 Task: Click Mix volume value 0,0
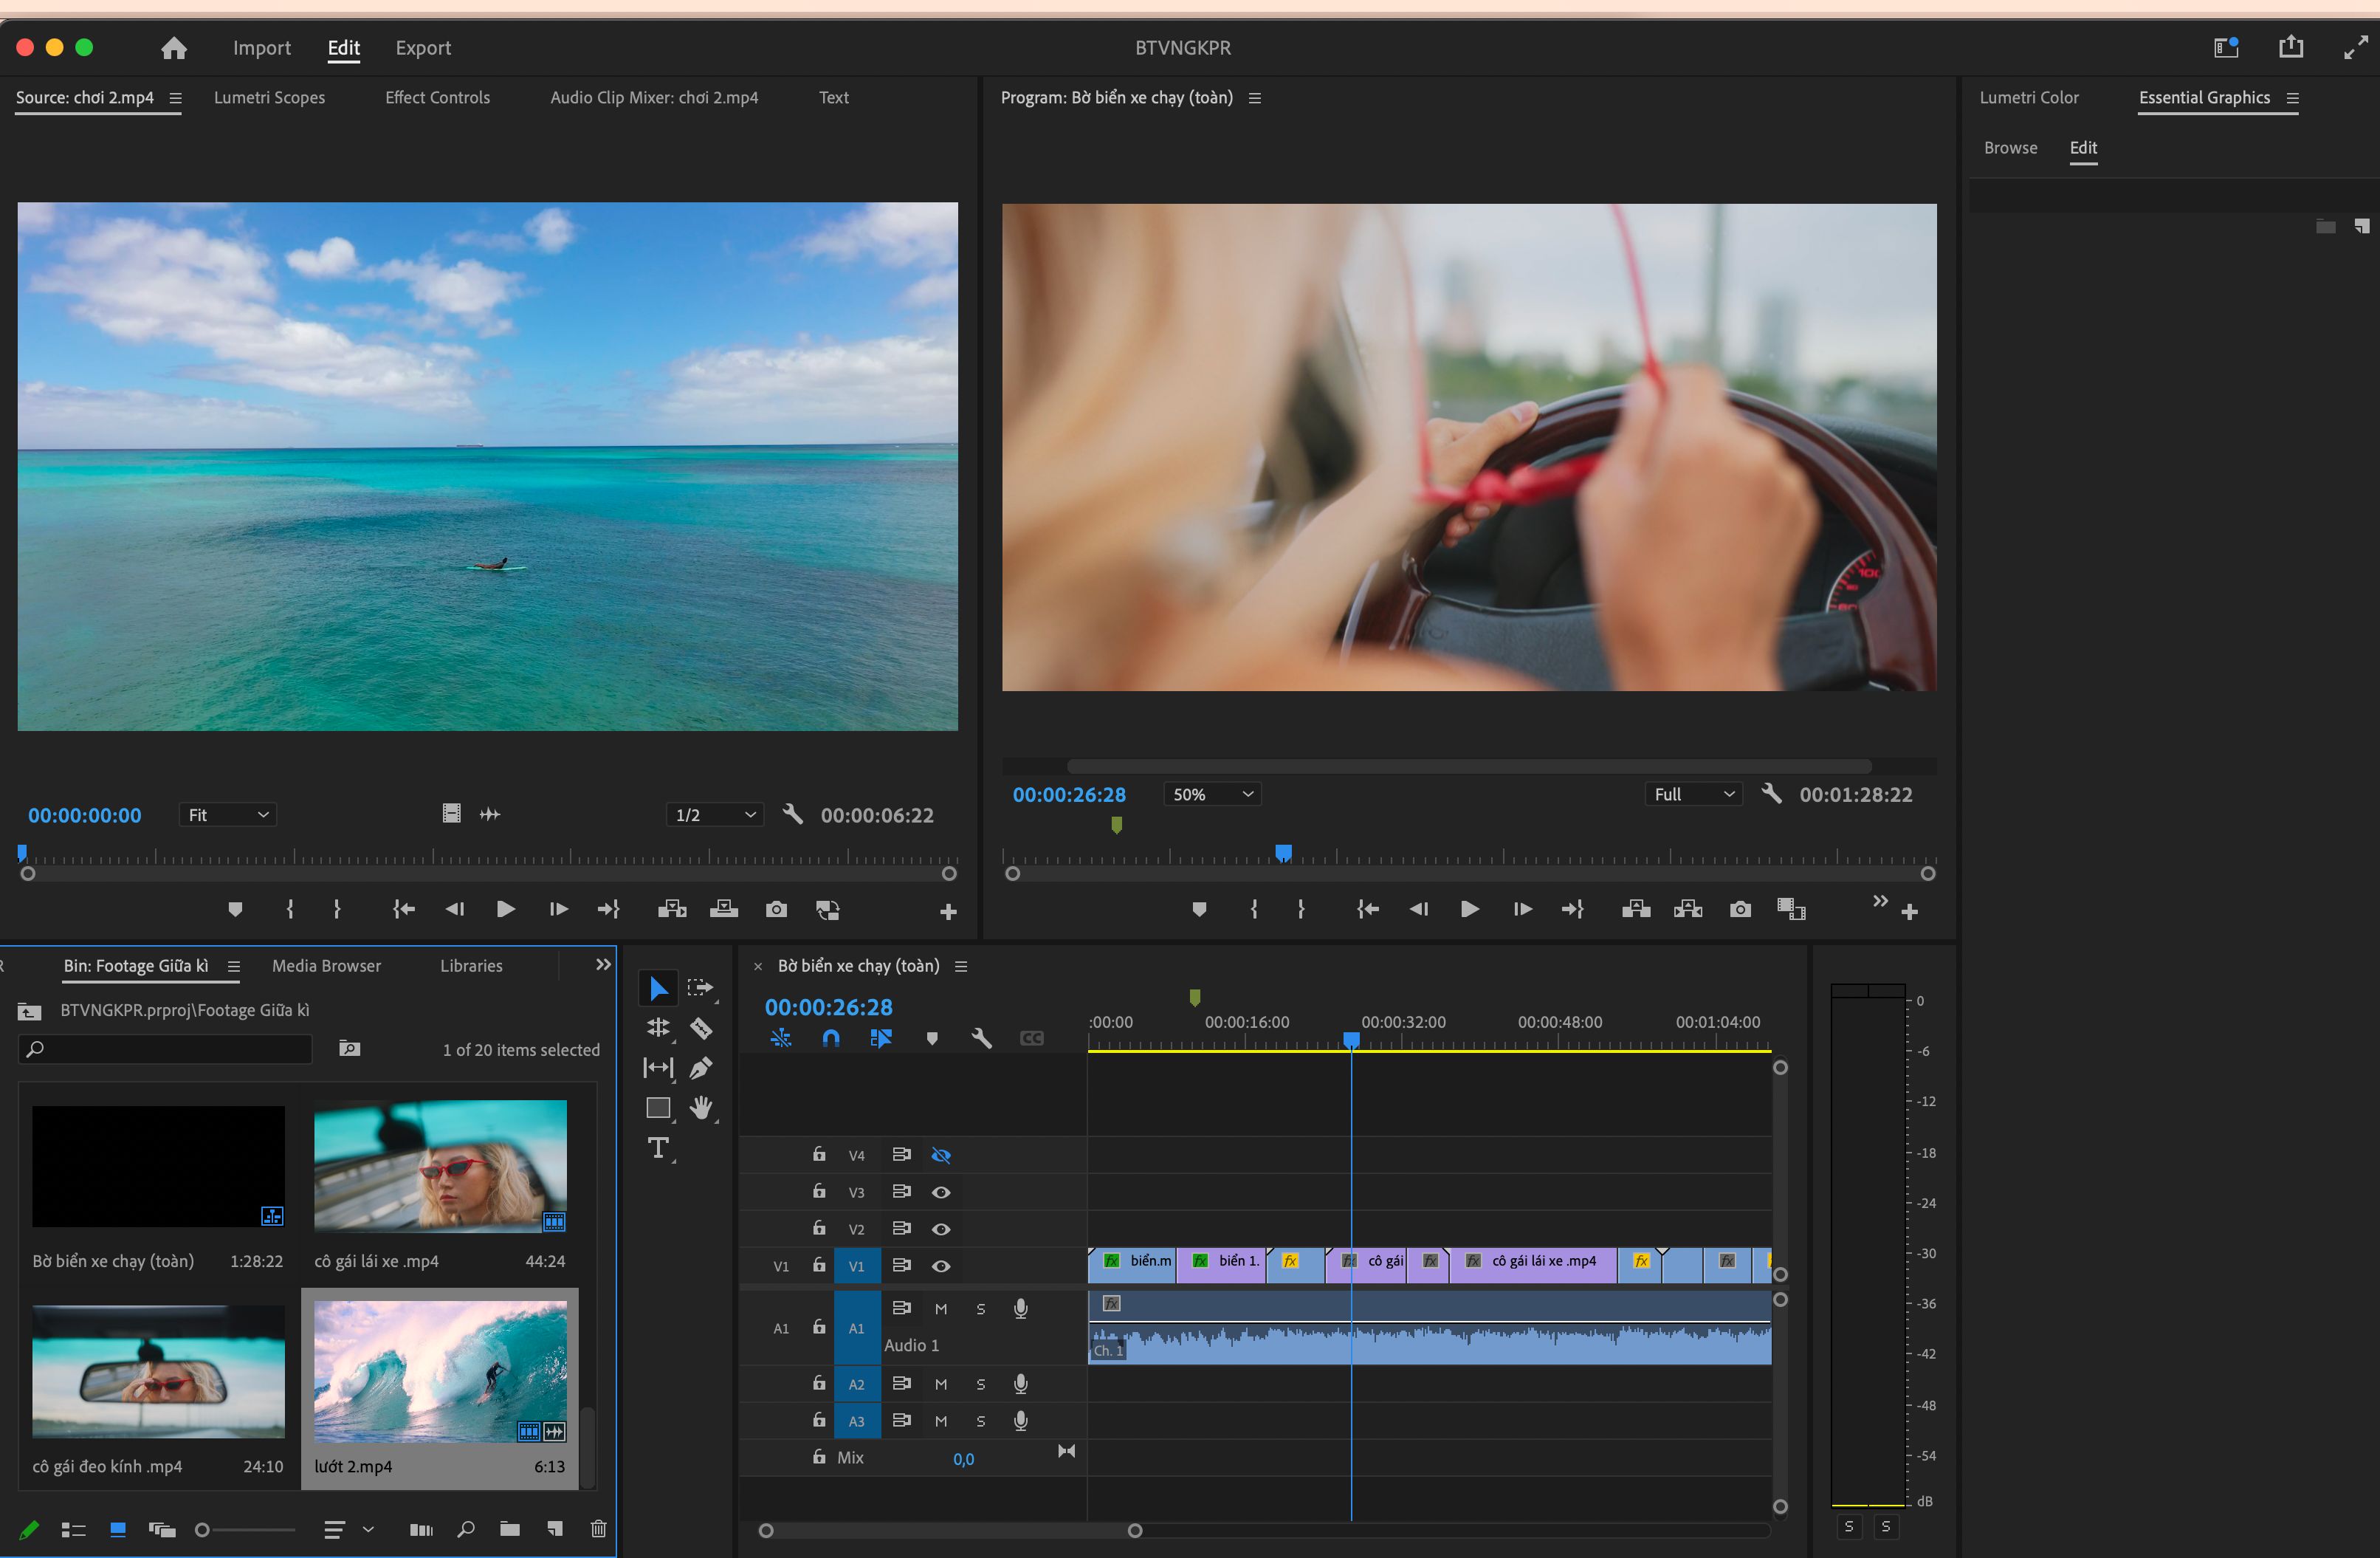pyautogui.click(x=963, y=1459)
